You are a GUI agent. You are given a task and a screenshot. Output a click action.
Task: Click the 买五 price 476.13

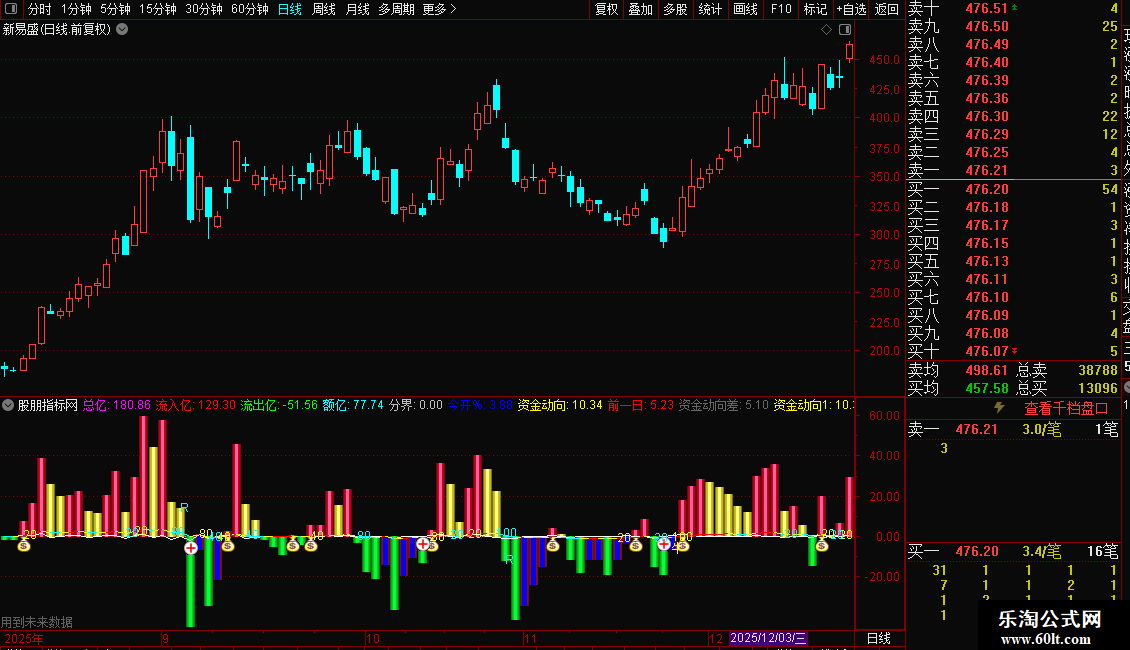[987, 261]
